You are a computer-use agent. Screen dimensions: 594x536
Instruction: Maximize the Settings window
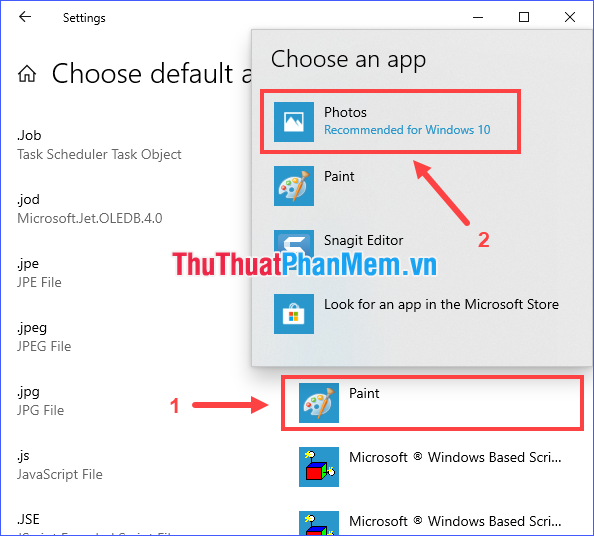coord(524,17)
